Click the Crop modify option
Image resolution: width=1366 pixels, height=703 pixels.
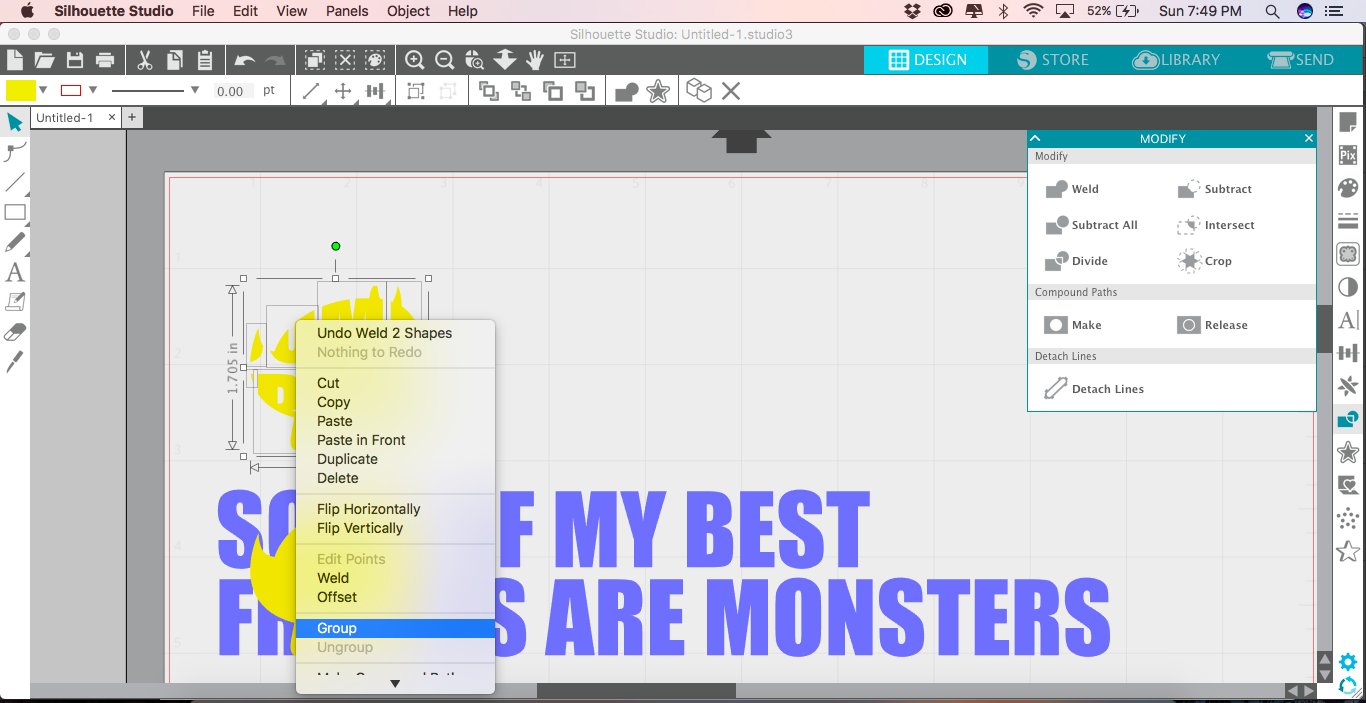(x=1189, y=261)
